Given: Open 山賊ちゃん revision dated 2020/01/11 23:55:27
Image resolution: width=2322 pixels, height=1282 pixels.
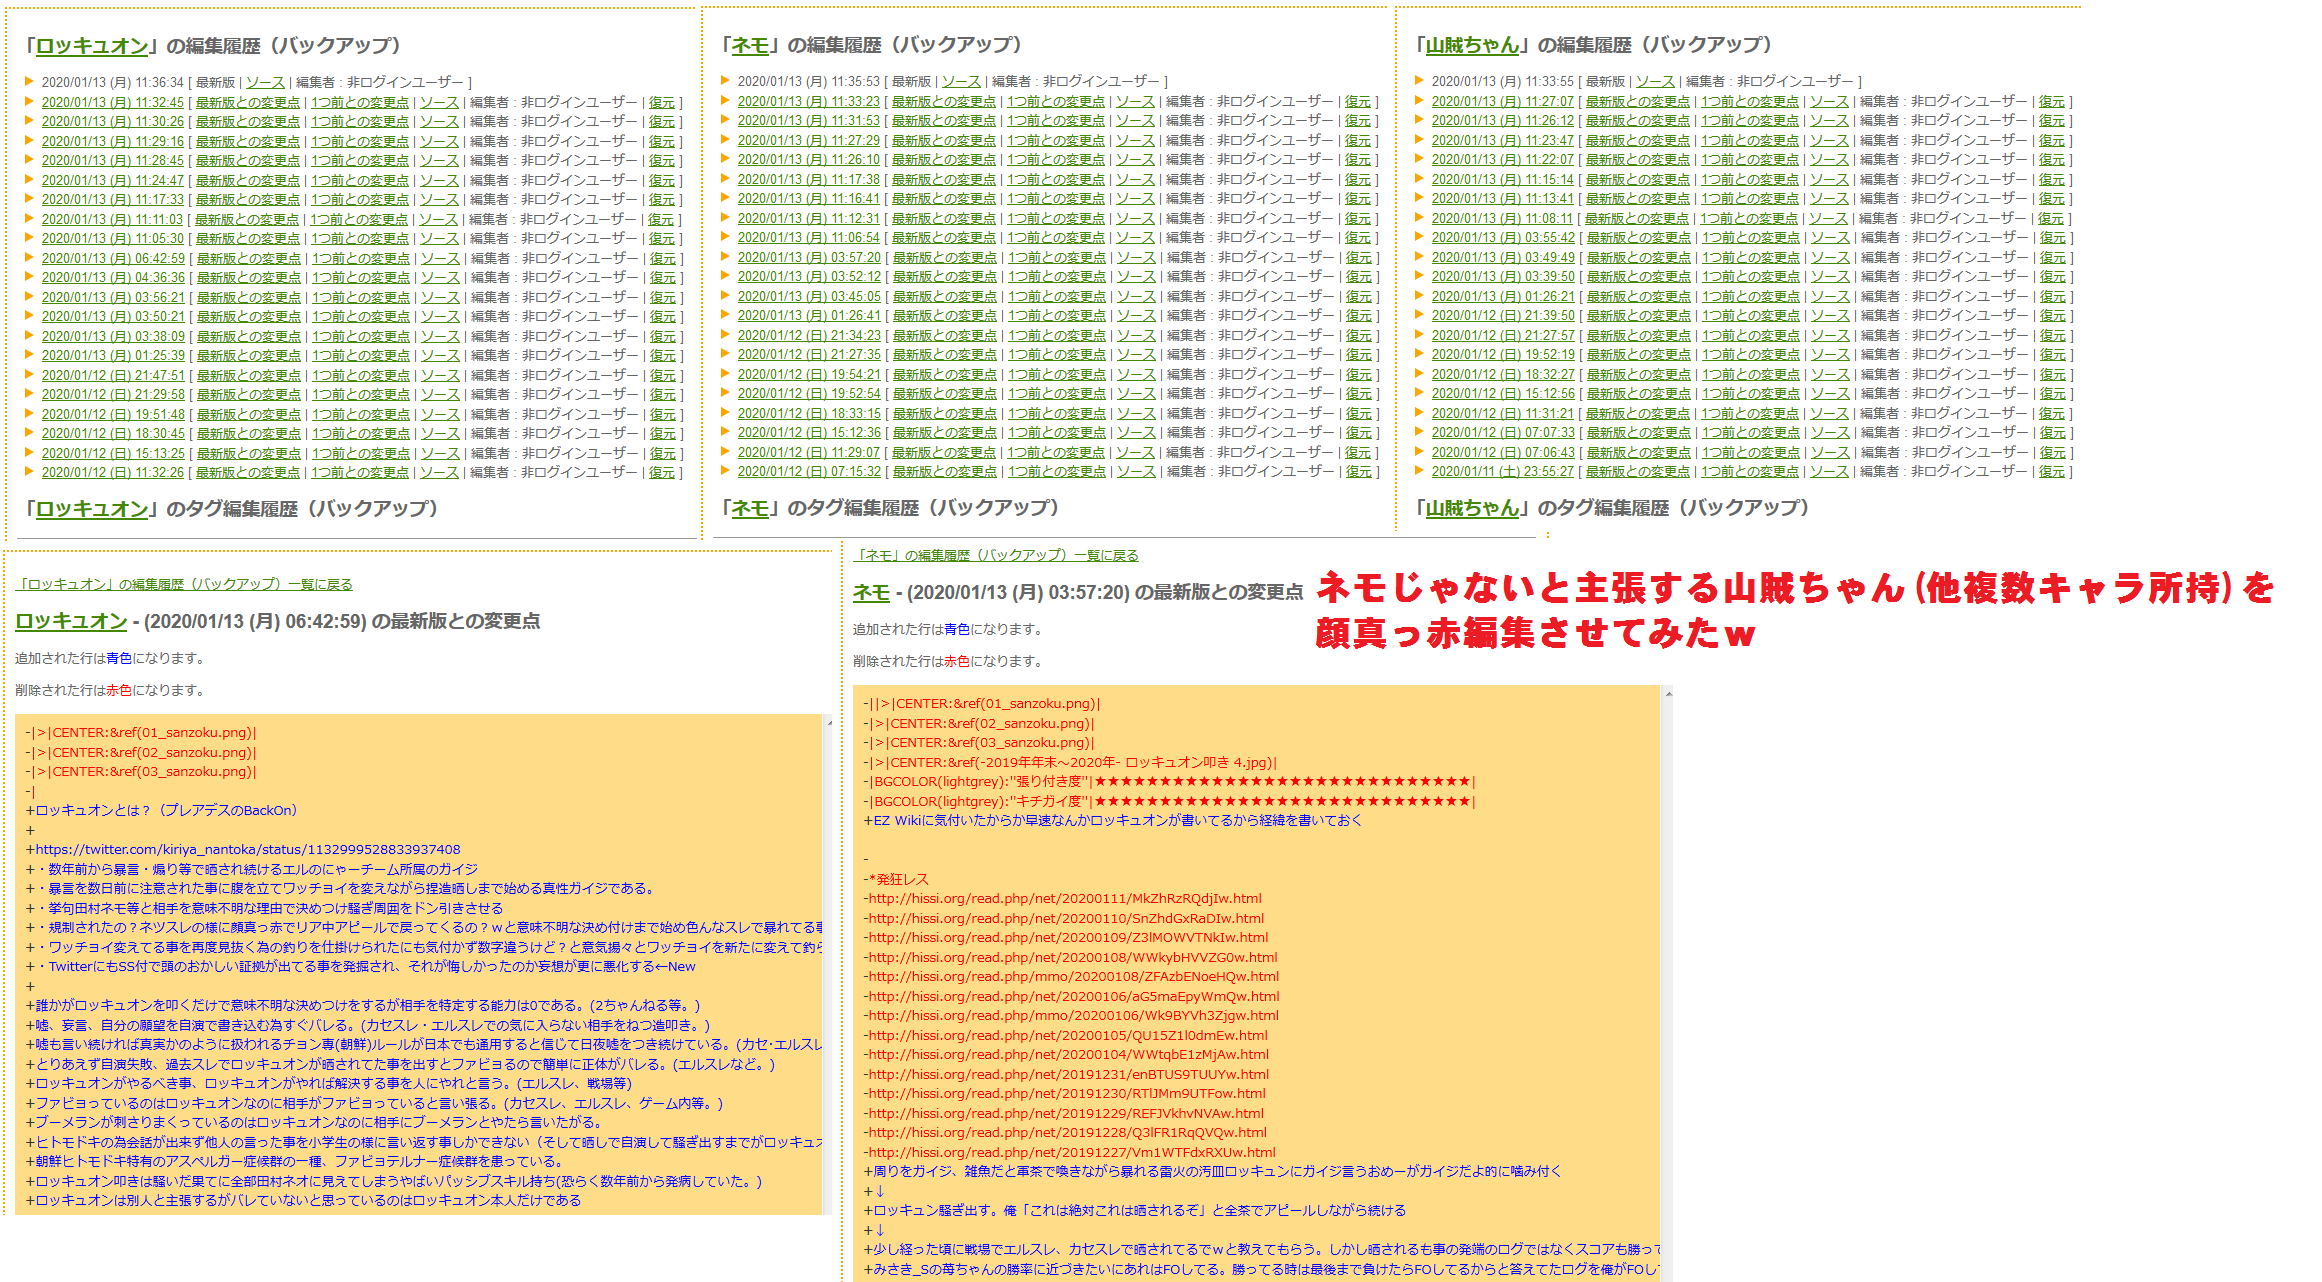Looking at the screenshot, I should click(x=1502, y=471).
